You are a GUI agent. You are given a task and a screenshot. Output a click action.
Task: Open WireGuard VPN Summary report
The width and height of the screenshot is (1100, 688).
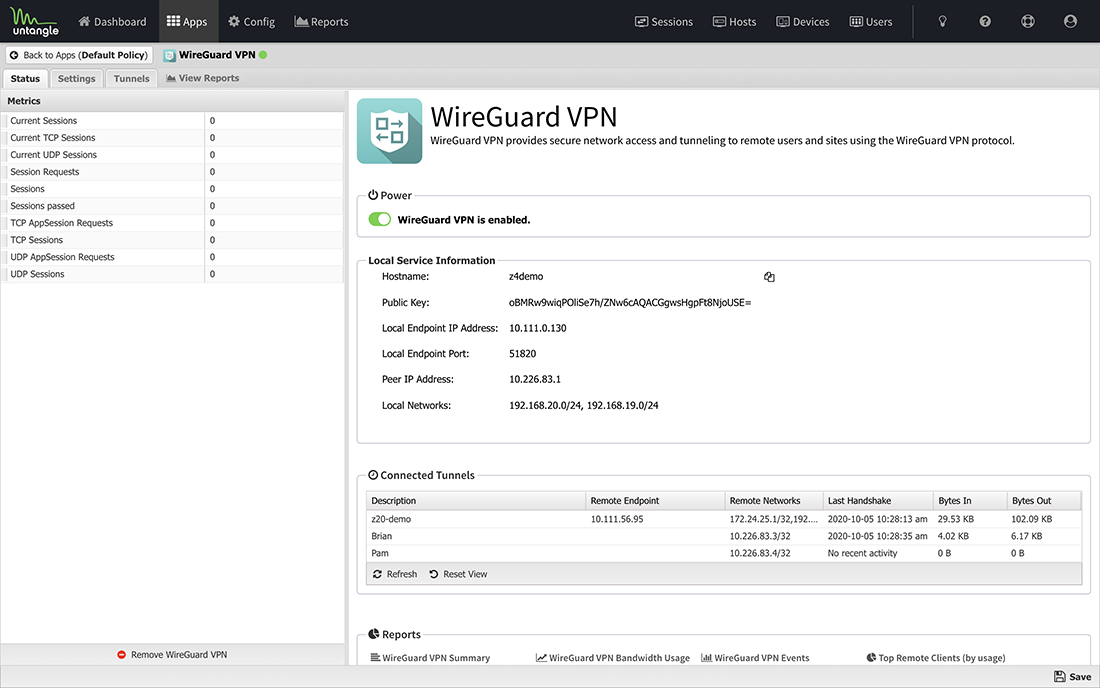[x=430, y=658]
